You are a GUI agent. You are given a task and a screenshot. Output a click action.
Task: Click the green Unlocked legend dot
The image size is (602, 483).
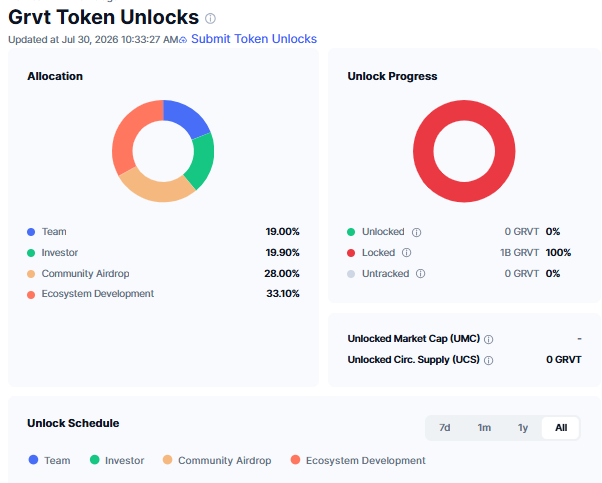click(351, 232)
